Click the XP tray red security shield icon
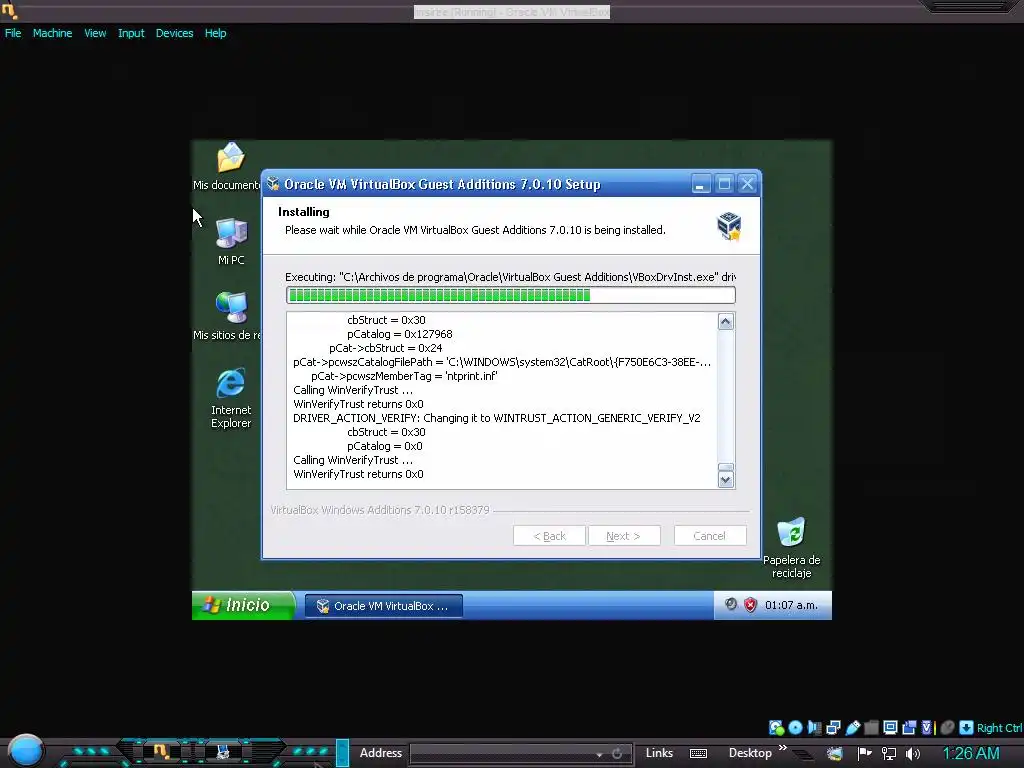Screen dimensions: 1024x768 pyautogui.click(x=750, y=605)
